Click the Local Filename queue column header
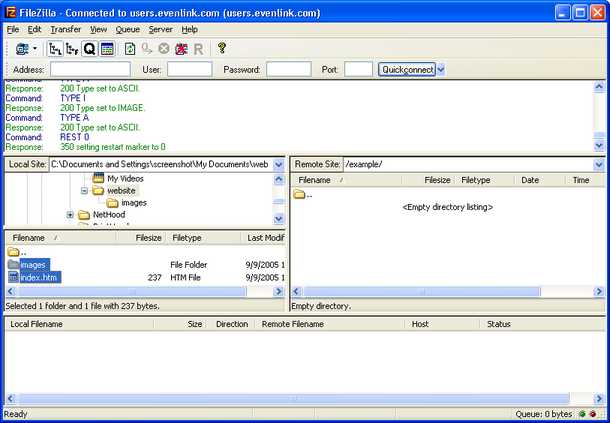This screenshot has width=610, height=423. click(x=80, y=324)
